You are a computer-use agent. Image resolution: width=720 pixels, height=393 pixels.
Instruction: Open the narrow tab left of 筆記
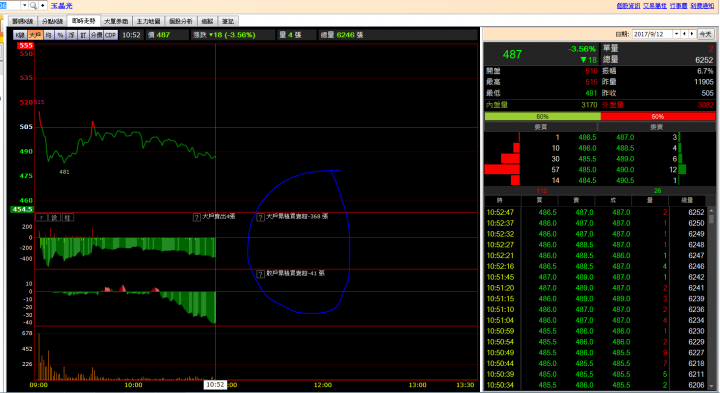[208, 21]
